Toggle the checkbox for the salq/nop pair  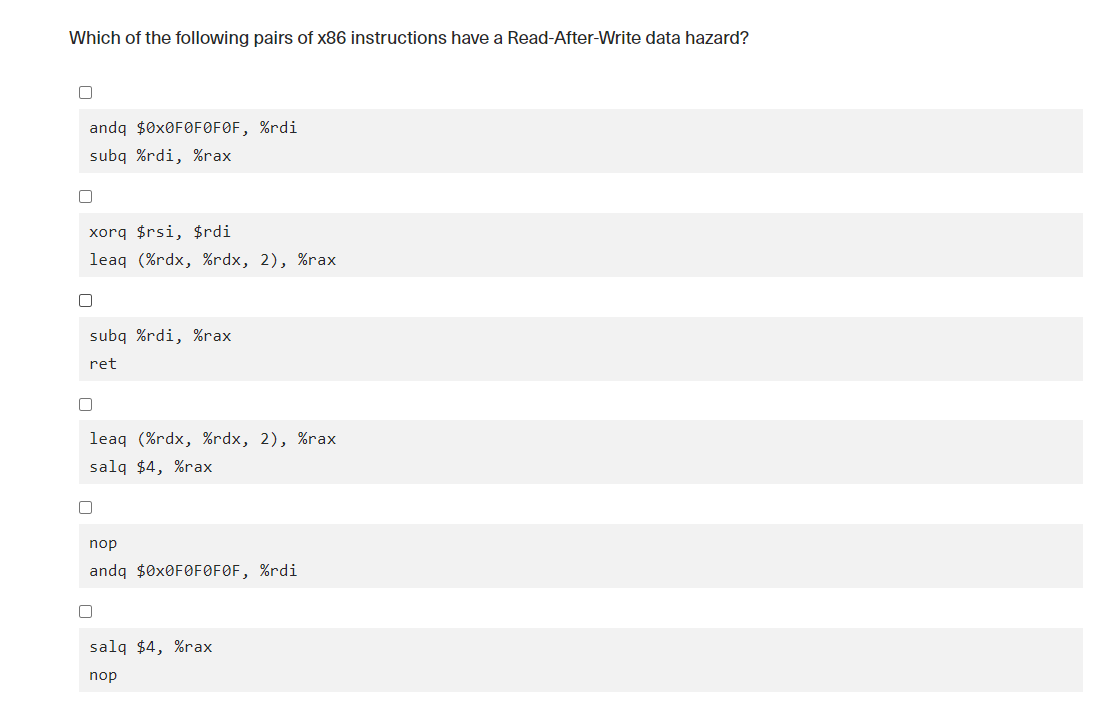tap(85, 611)
